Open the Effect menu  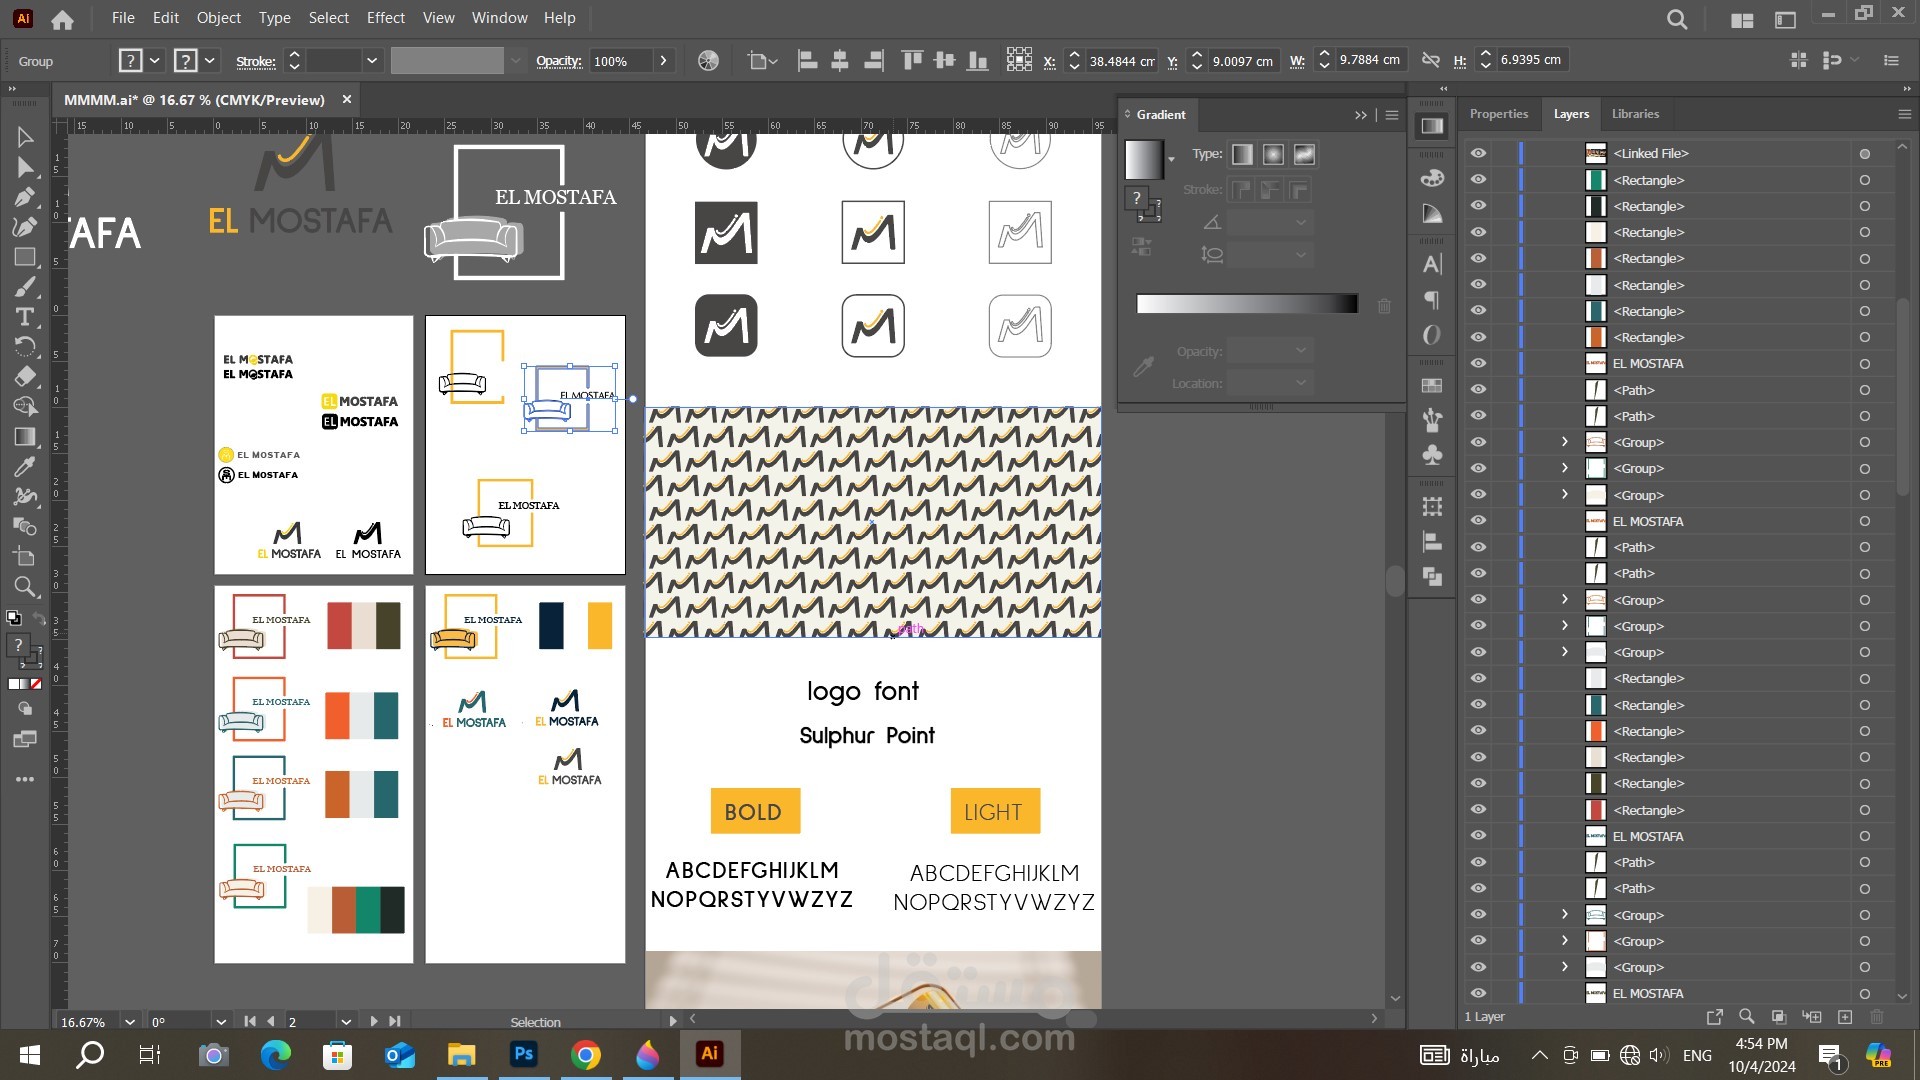(x=385, y=18)
